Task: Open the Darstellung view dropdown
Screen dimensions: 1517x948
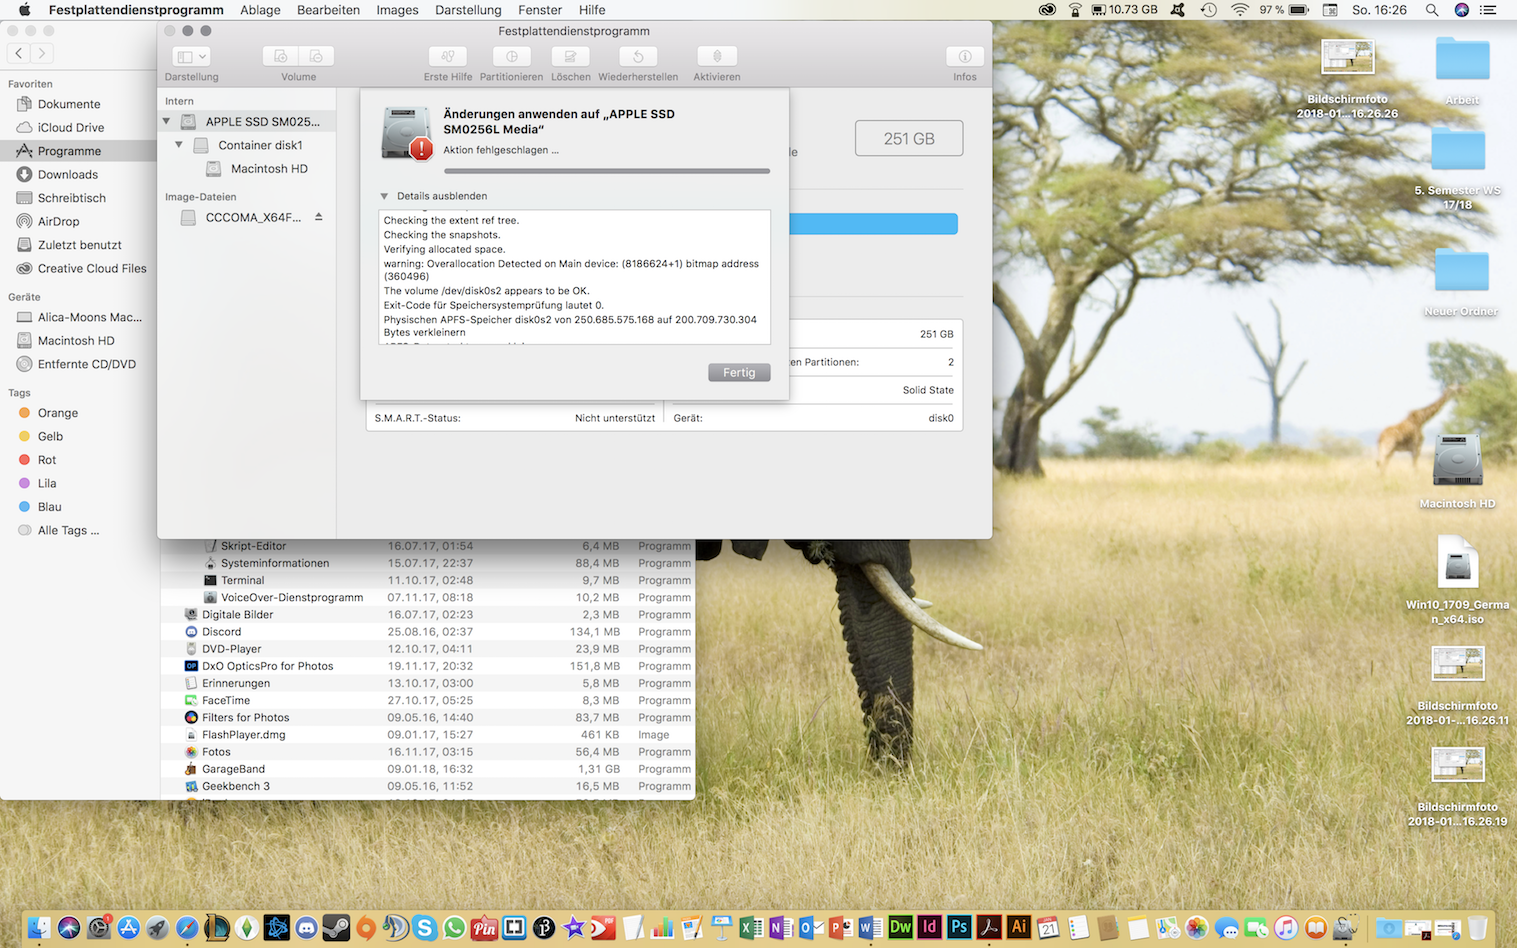Action: pyautogui.click(x=191, y=57)
